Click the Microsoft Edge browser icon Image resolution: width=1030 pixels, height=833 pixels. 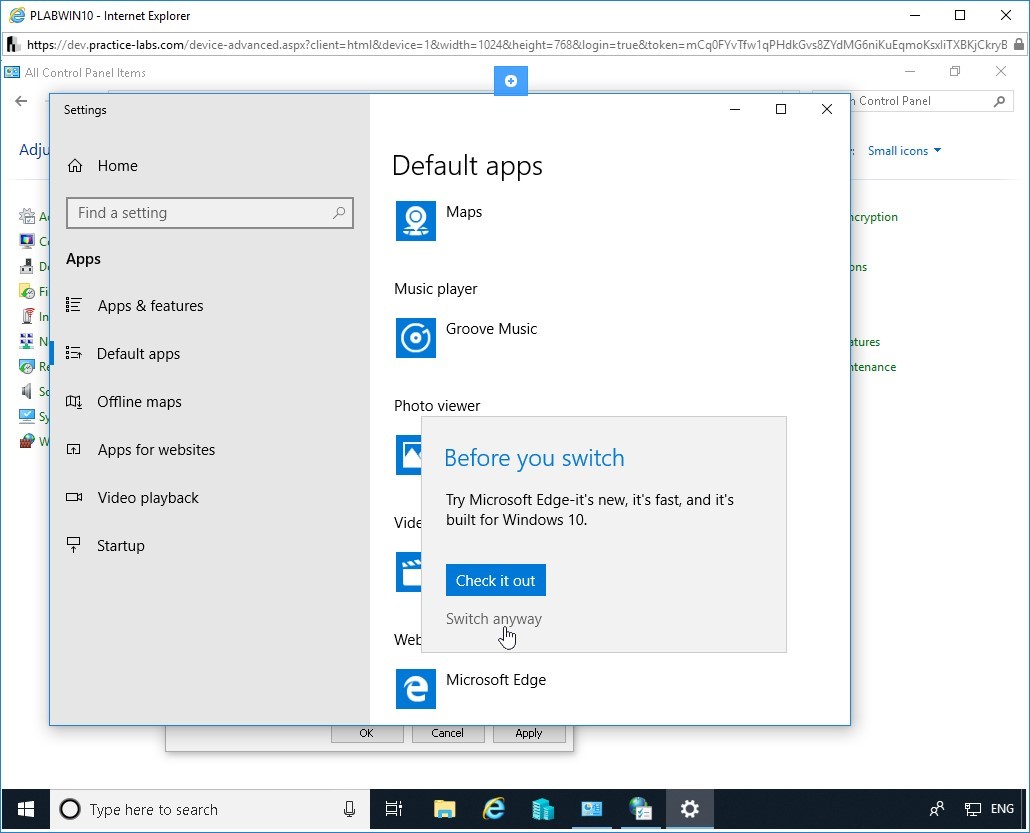tap(415, 688)
